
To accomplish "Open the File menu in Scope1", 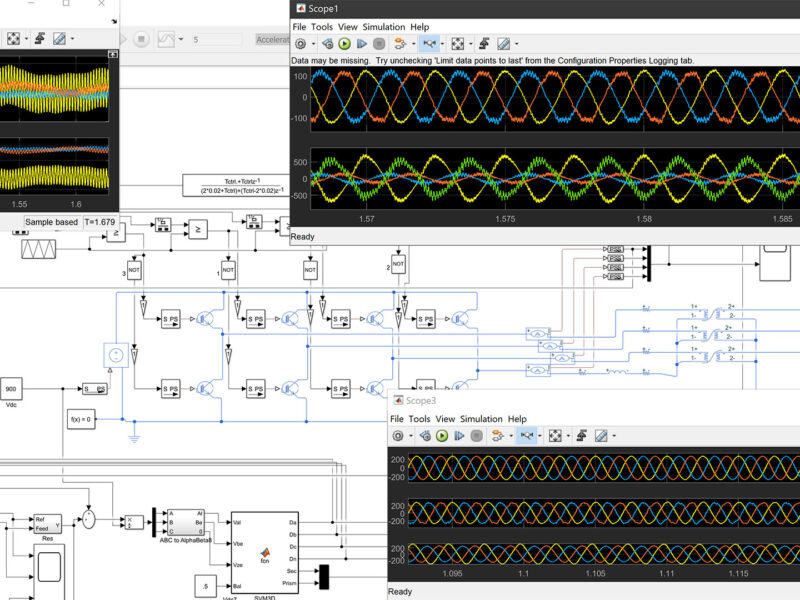I will pos(299,27).
